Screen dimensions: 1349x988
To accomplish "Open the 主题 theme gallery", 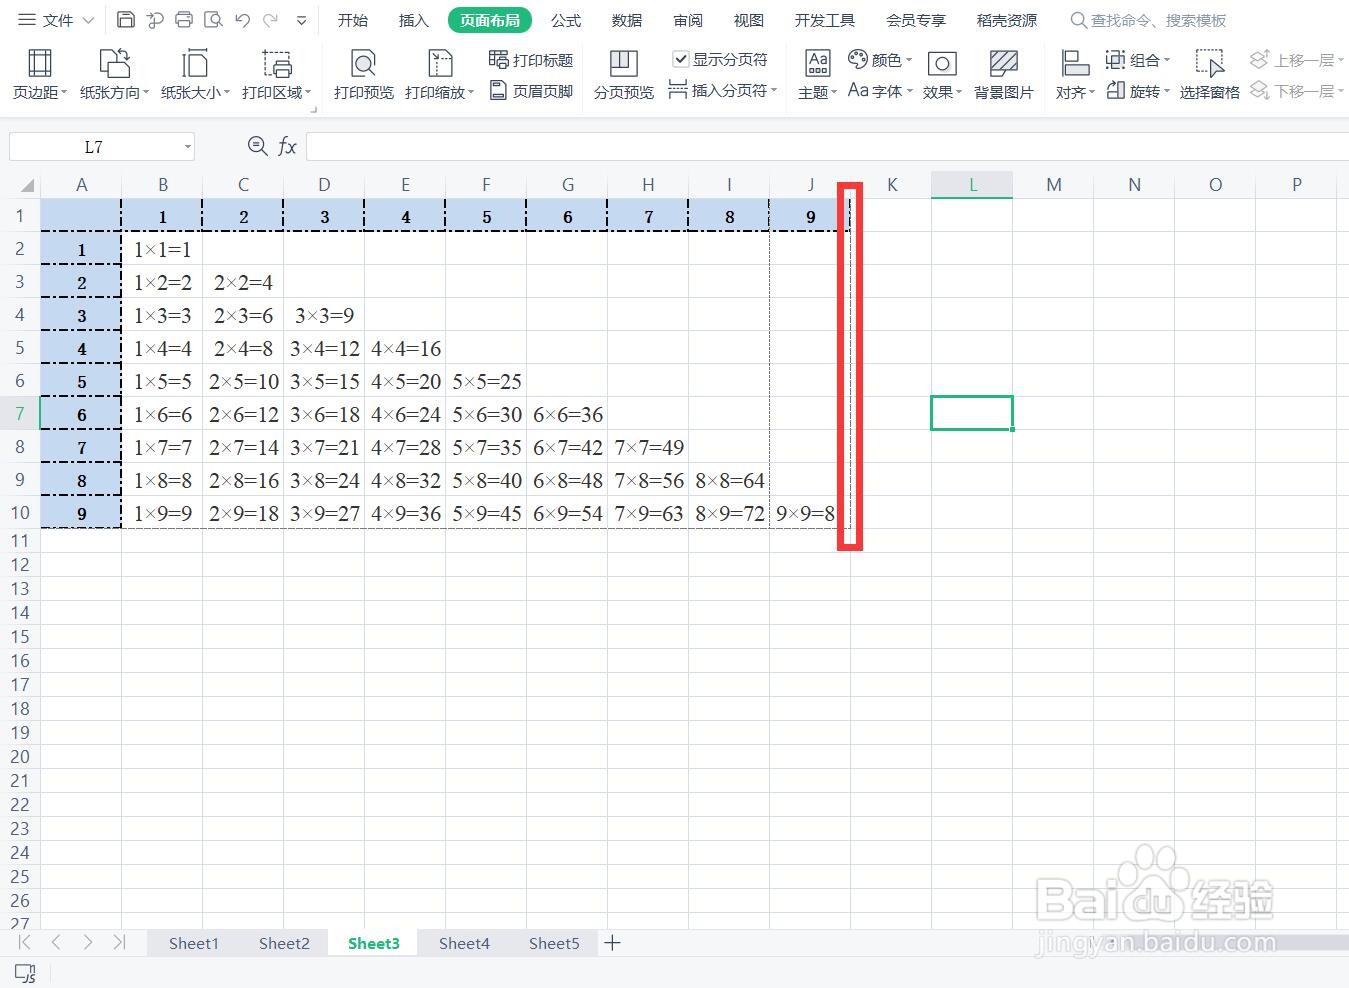I will click(x=817, y=75).
